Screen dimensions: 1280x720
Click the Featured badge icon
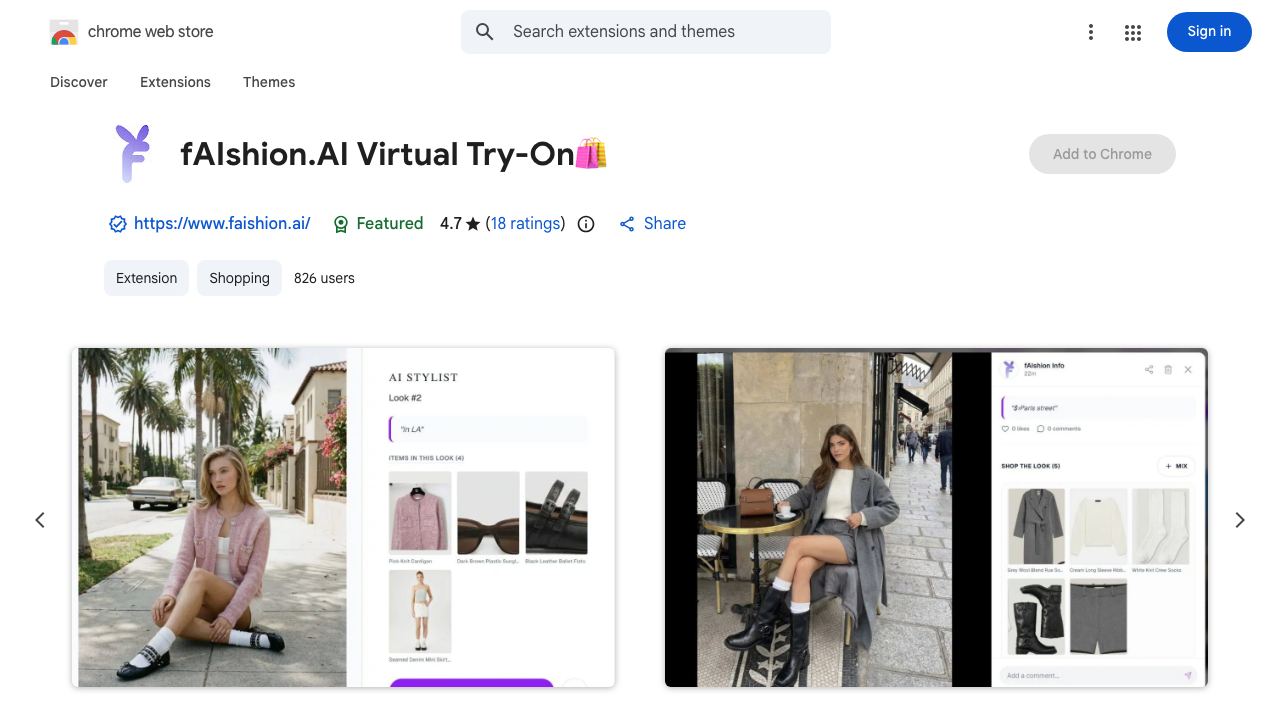click(x=341, y=224)
